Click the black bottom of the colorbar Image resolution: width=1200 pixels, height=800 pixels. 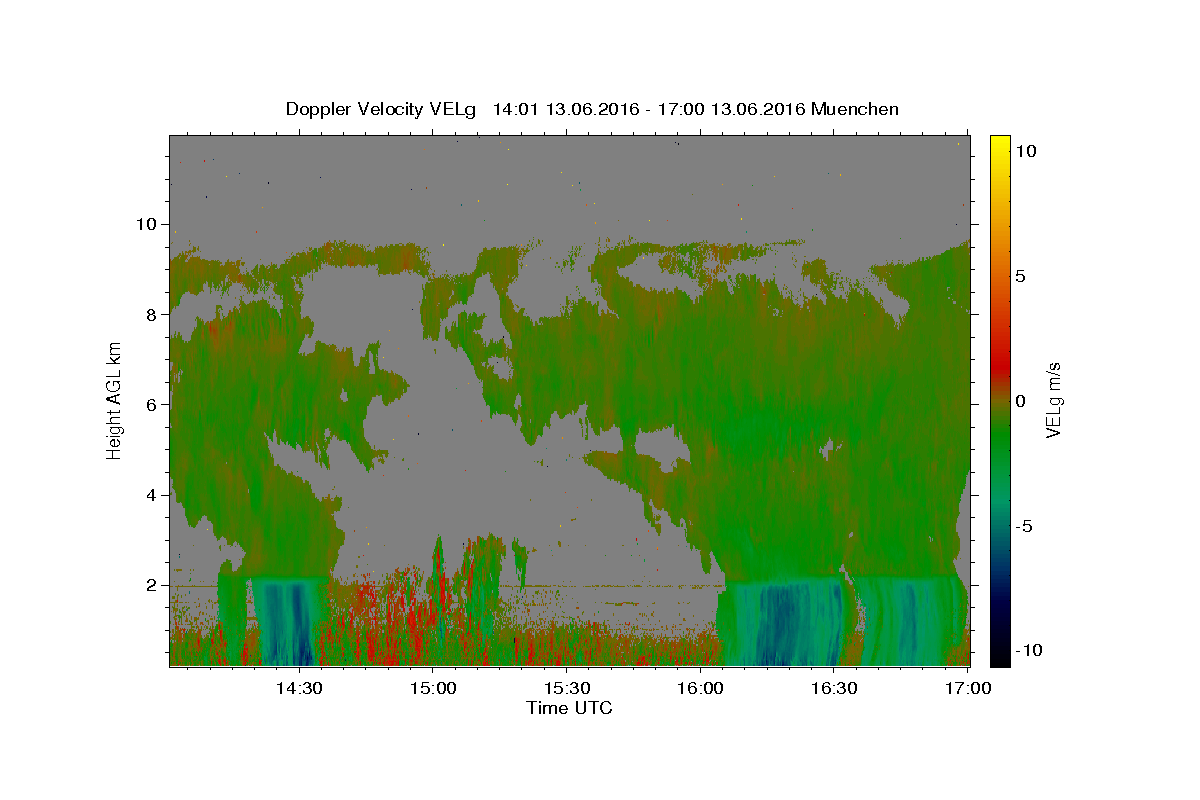pos(999,658)
